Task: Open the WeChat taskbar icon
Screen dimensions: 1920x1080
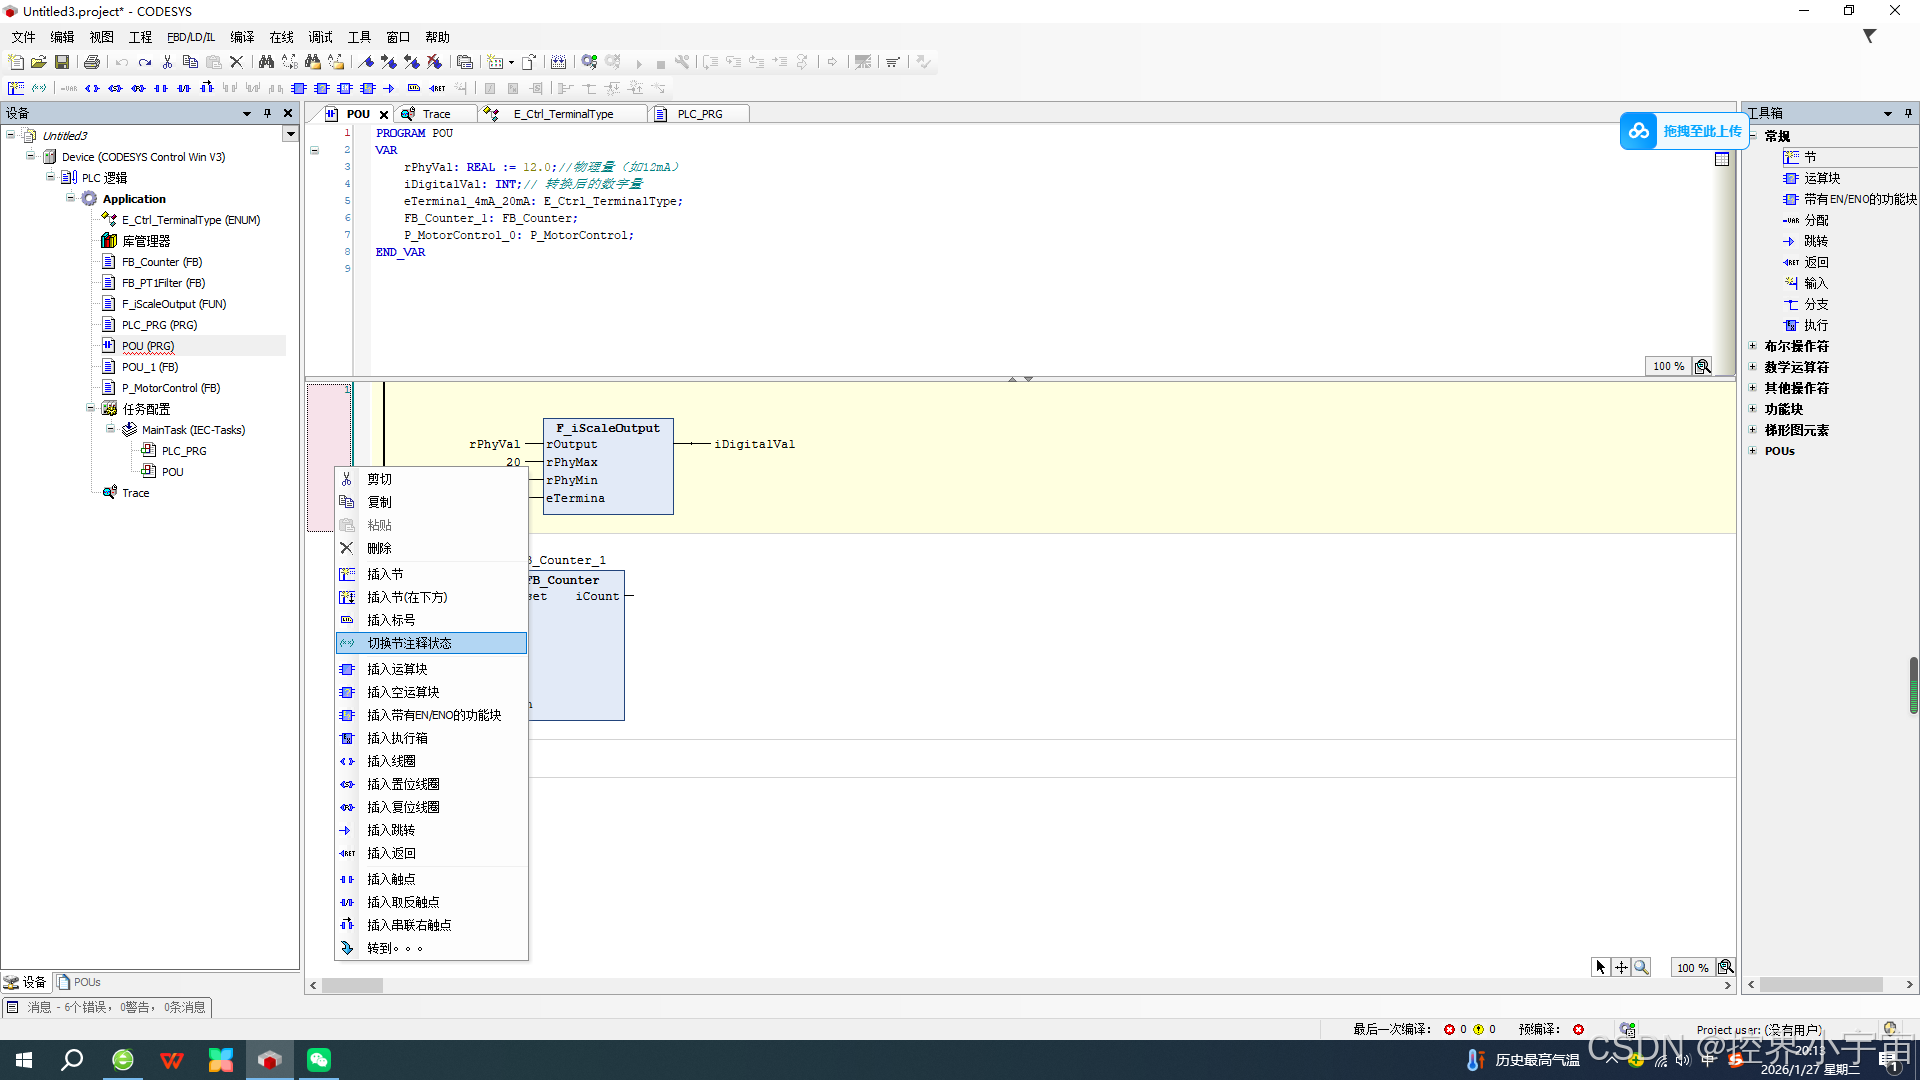Action: (x=319, y=1060)
